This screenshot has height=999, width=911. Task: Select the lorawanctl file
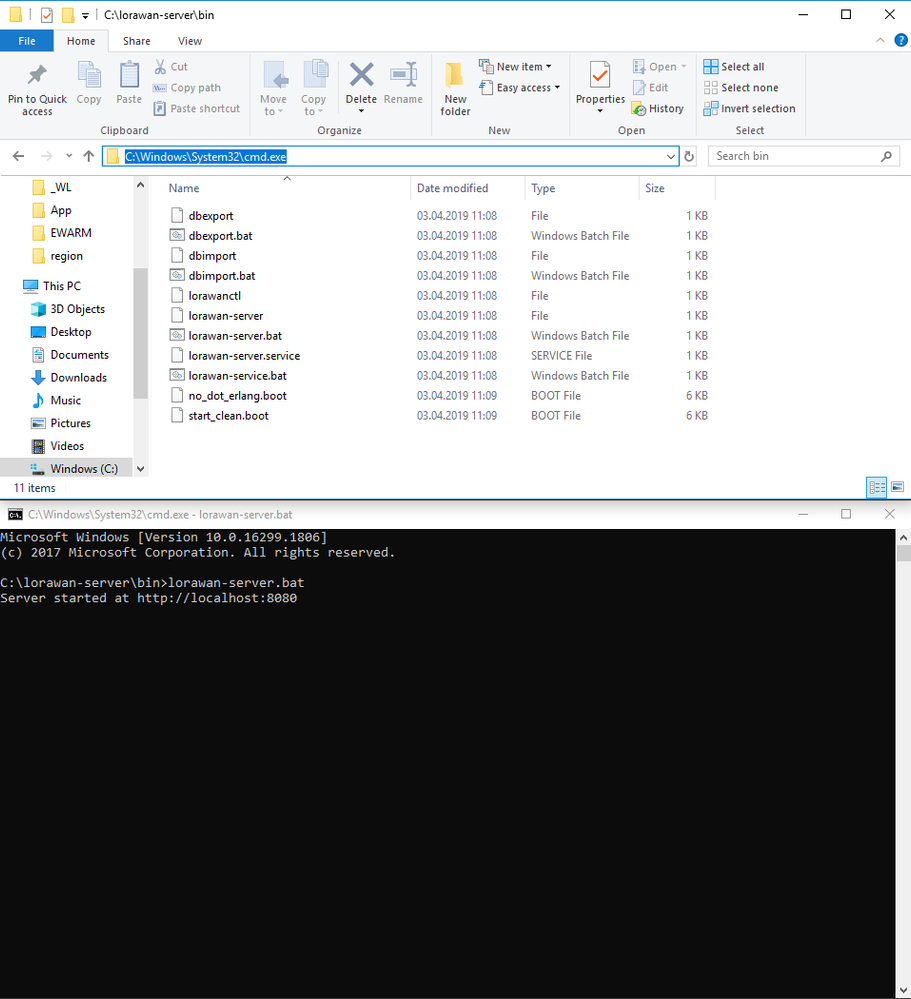(x=215, y=296)
